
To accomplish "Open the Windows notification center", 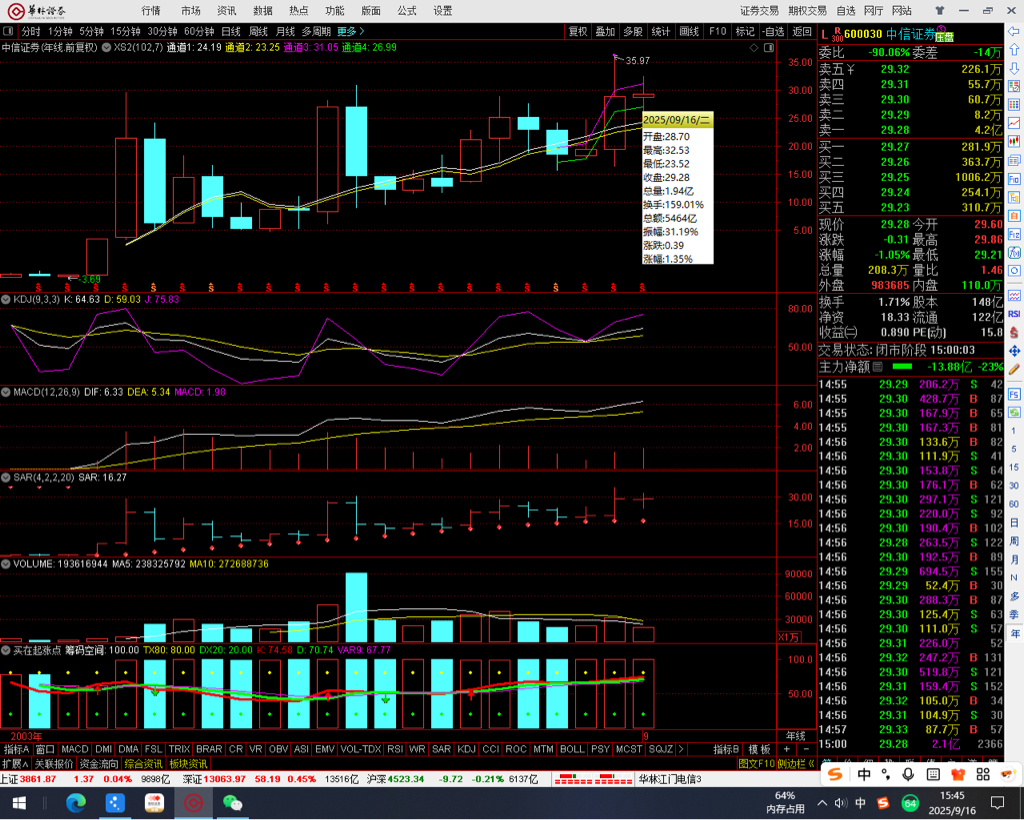I will click(998, 803).
